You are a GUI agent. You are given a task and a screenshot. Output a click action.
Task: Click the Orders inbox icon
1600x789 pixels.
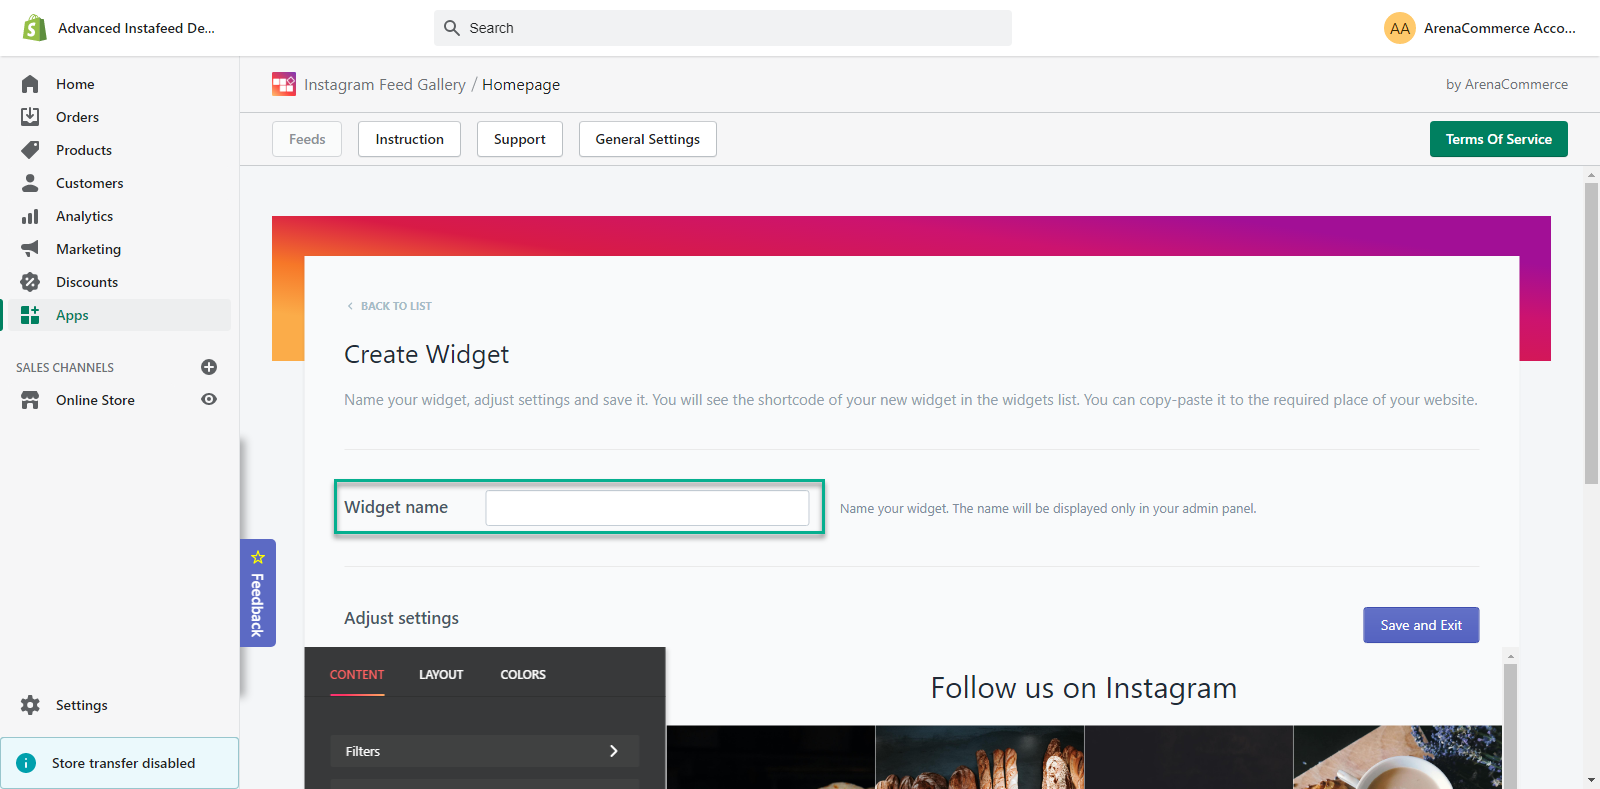(30, 117)
